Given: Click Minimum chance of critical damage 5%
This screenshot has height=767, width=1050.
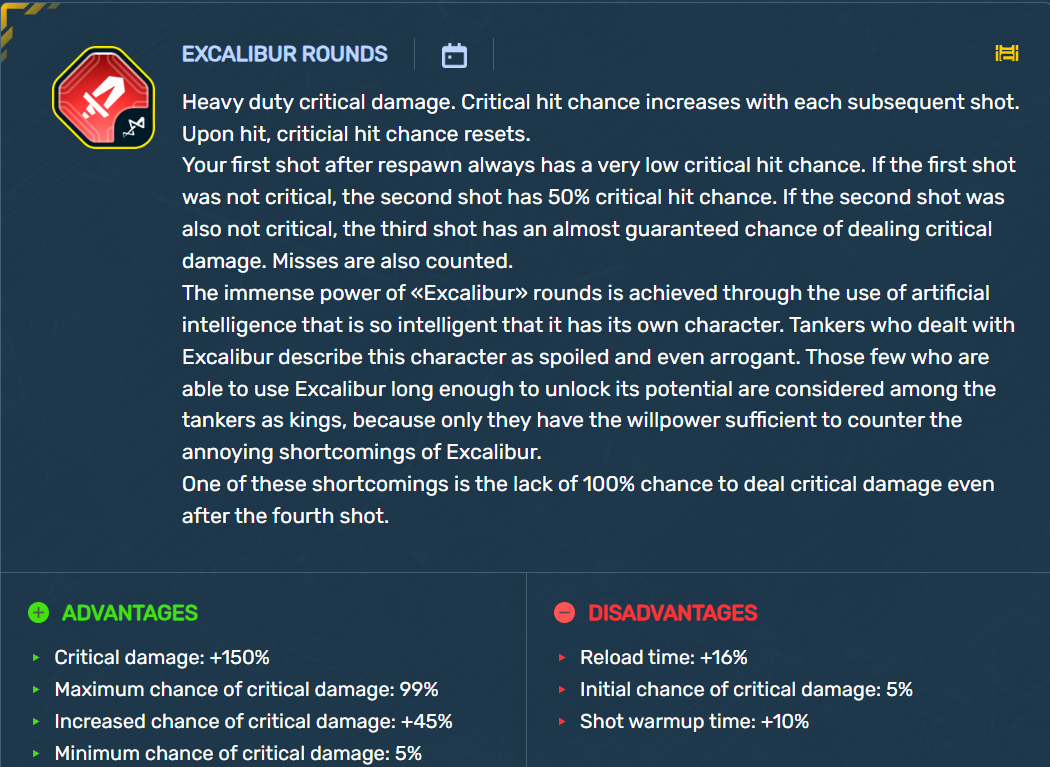Looking at the screenshot, I should 238,754.
